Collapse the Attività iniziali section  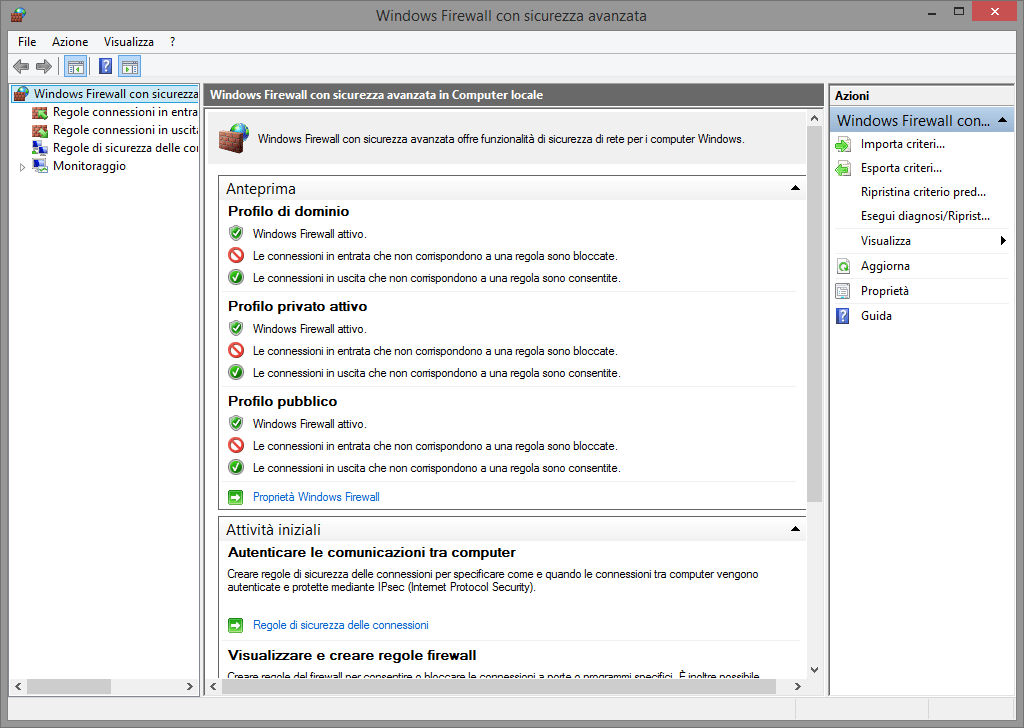tap(795, 529)
